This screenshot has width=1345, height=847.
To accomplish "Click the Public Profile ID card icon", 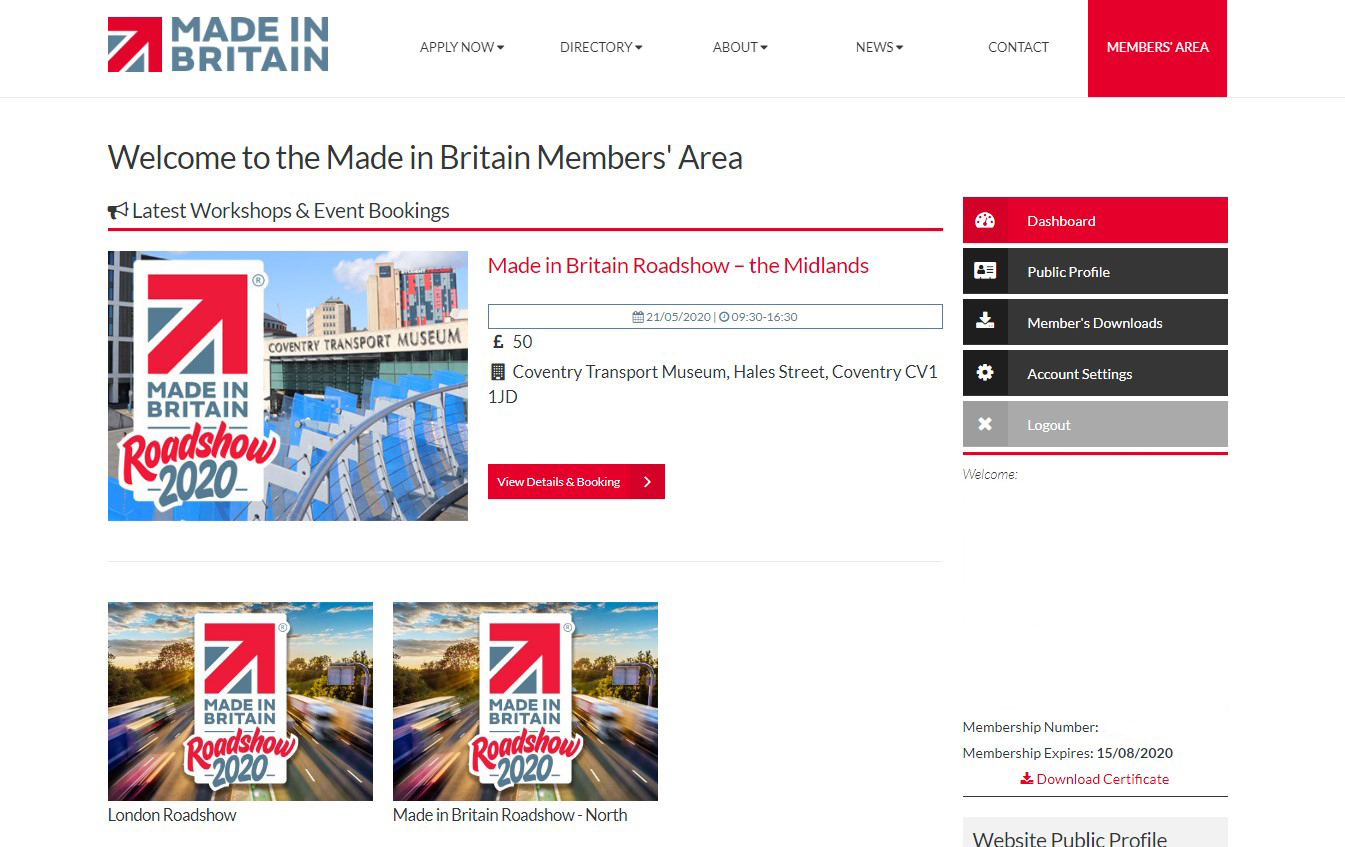I will point(985,271).
